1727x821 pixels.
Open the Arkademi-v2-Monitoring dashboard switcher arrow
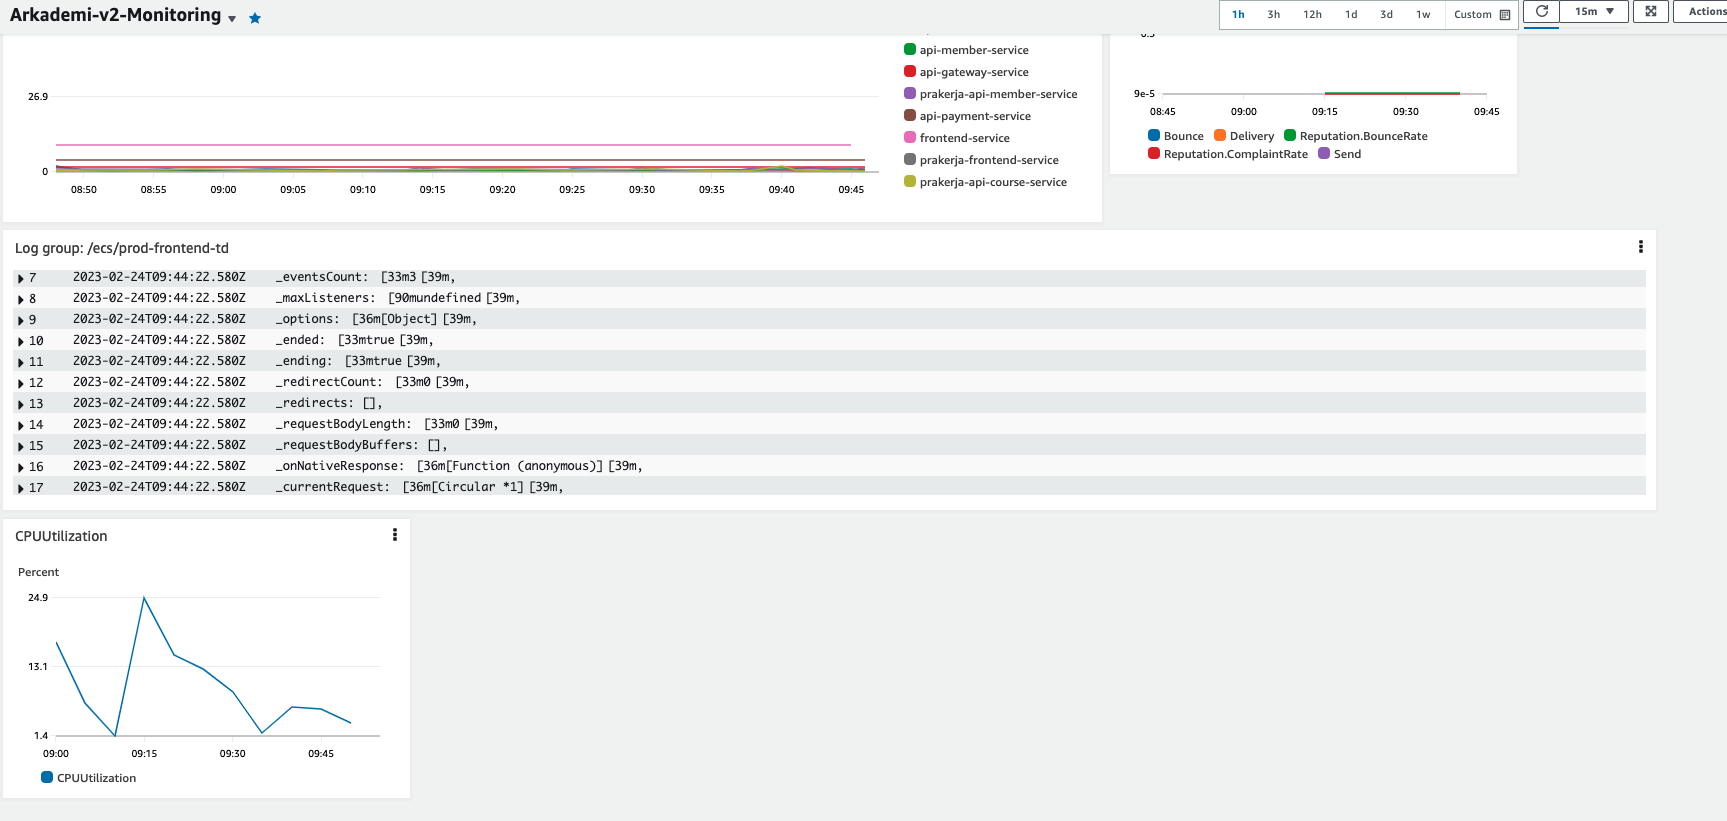pyautogui.click(x=232, y=19)
